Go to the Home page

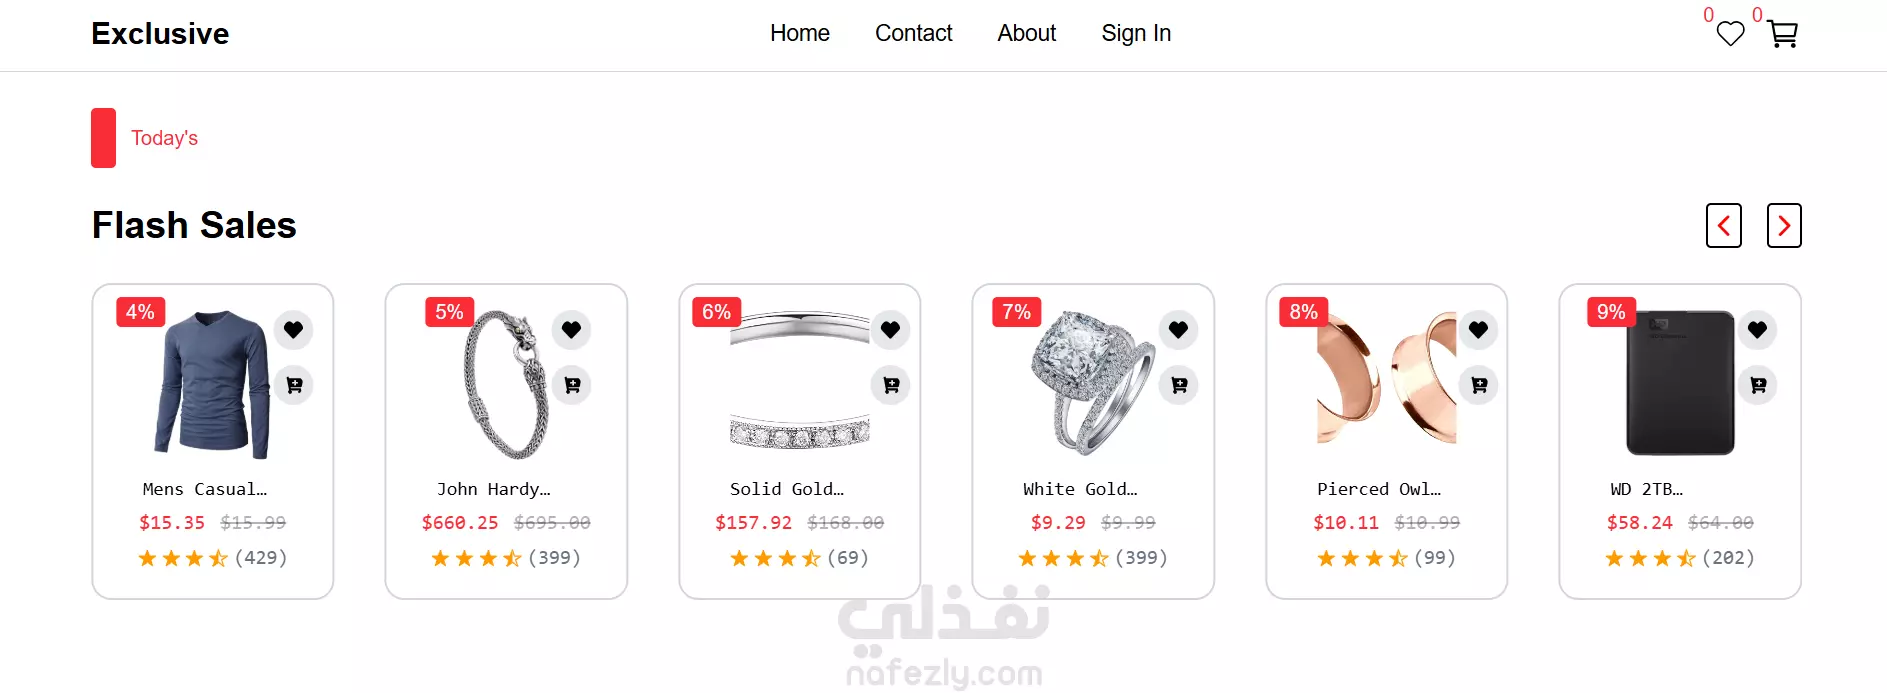point(800,33)
